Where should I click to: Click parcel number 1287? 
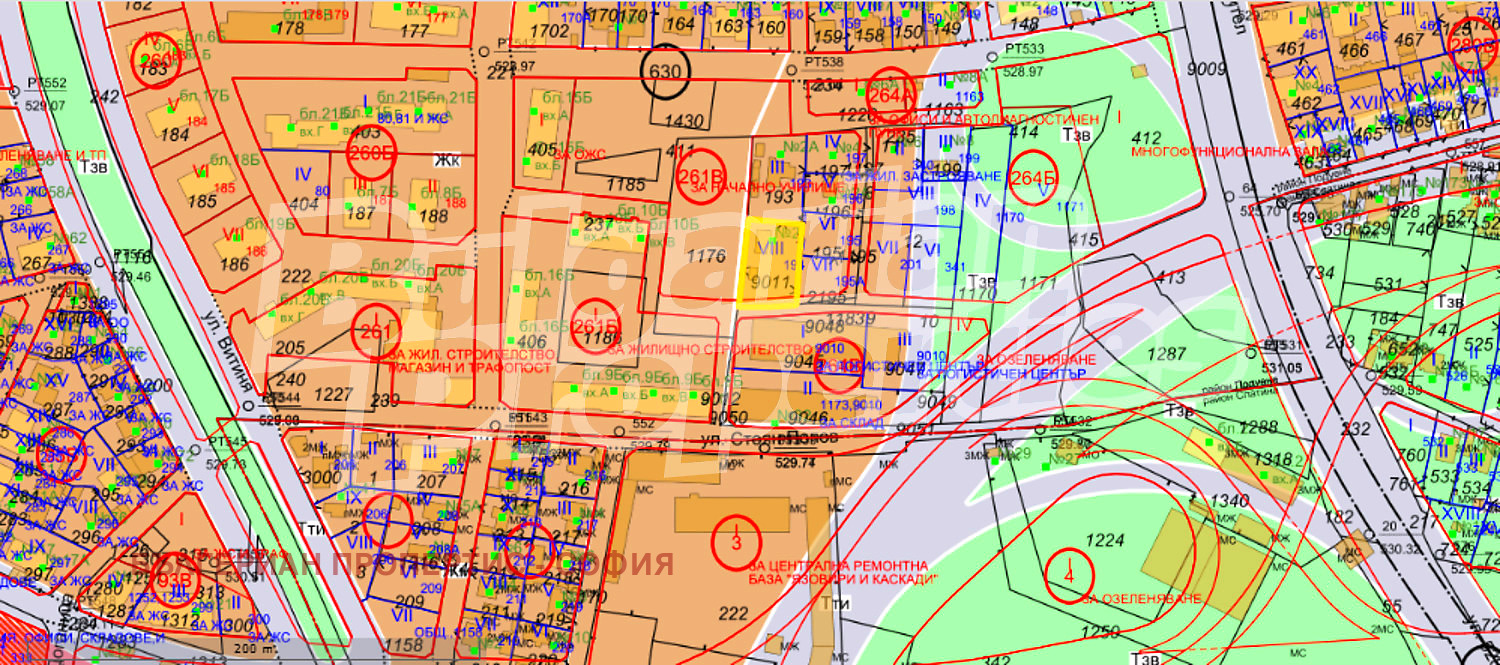[1166, 354]
